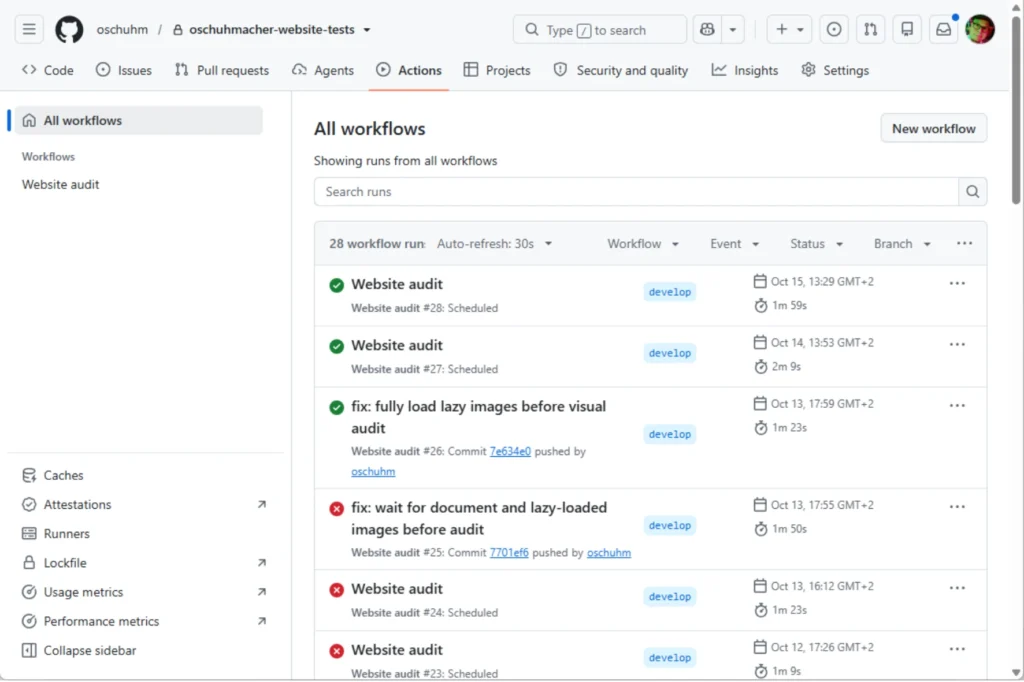This screenshot has height=682, width=1024.
Task: Click develop branch label of run #28
Action: (x=669, y=292)
